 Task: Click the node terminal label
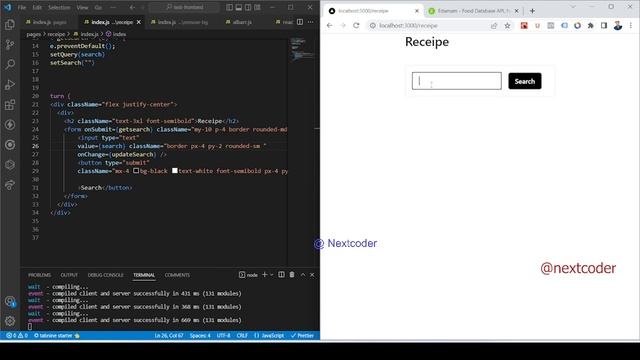[x=248, y=275]
